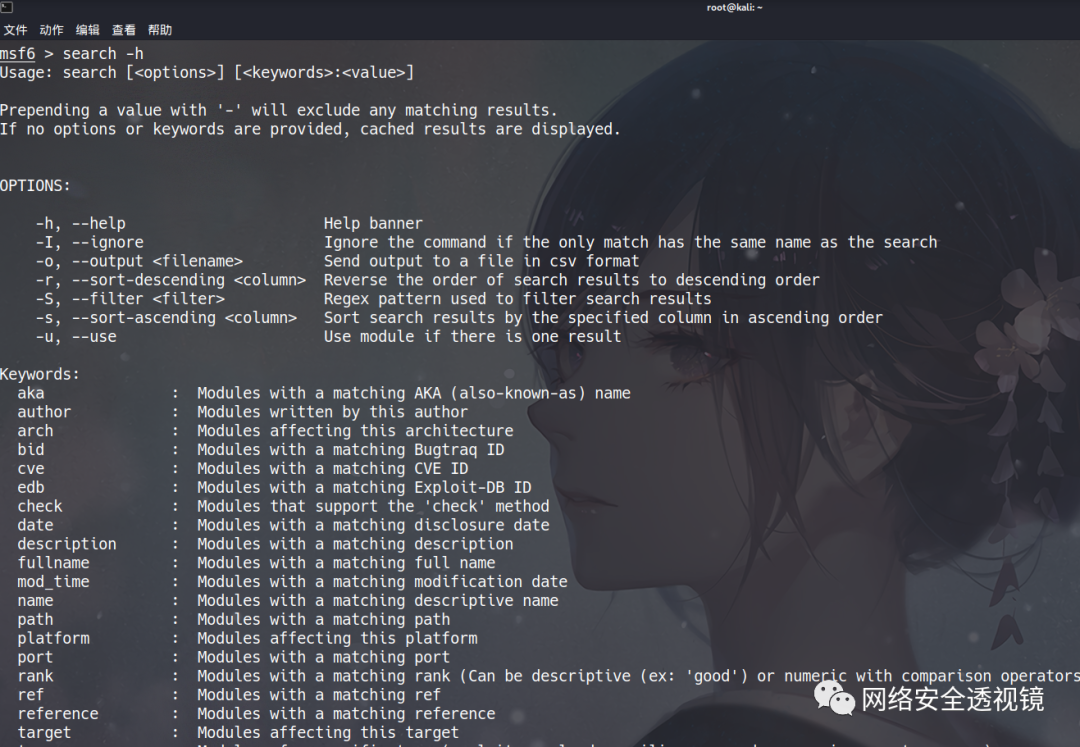
Task: Click 'Modules with a matching disclosure date'
Action: coord(373,525)
